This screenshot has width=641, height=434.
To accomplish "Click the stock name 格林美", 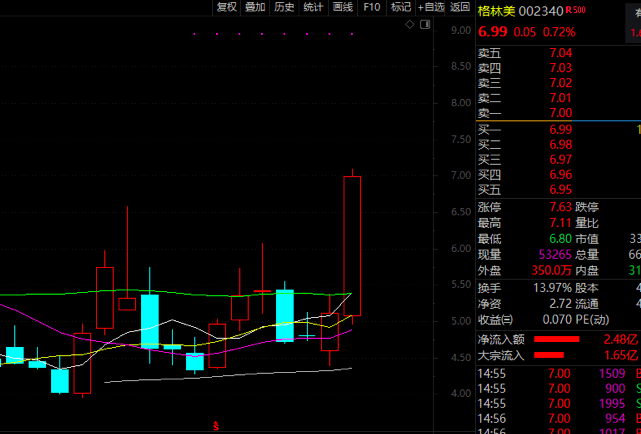I will coord(494,11).
